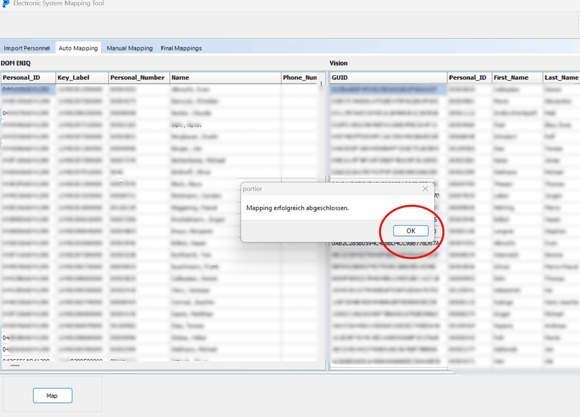Click OK in the portier dialog

click(x=411, y=231)
